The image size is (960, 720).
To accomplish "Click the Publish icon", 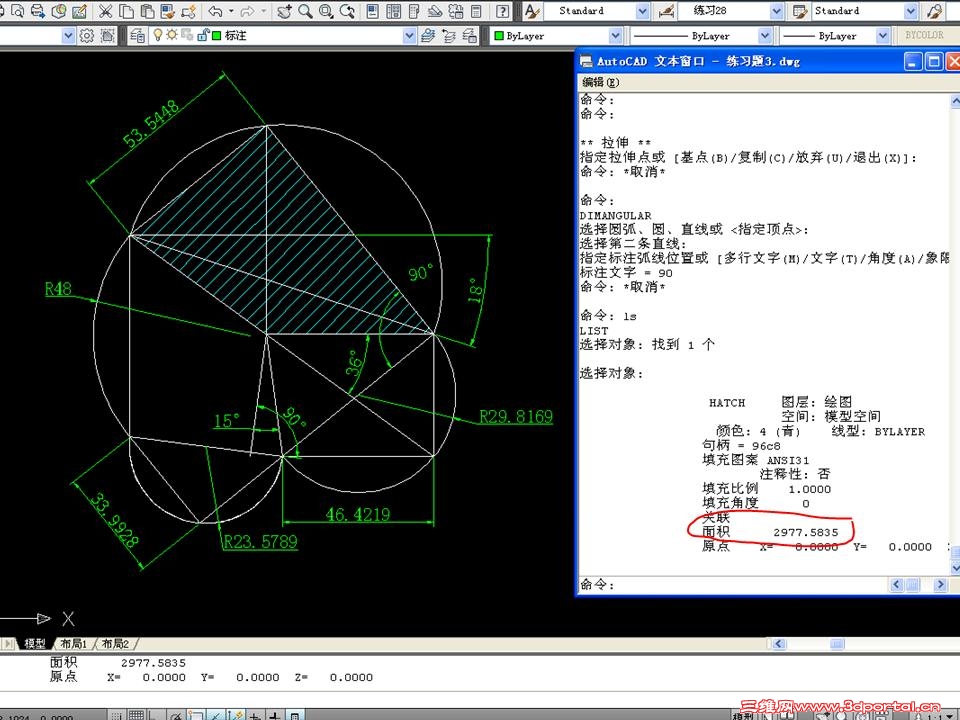I will [x=38, y=10].
